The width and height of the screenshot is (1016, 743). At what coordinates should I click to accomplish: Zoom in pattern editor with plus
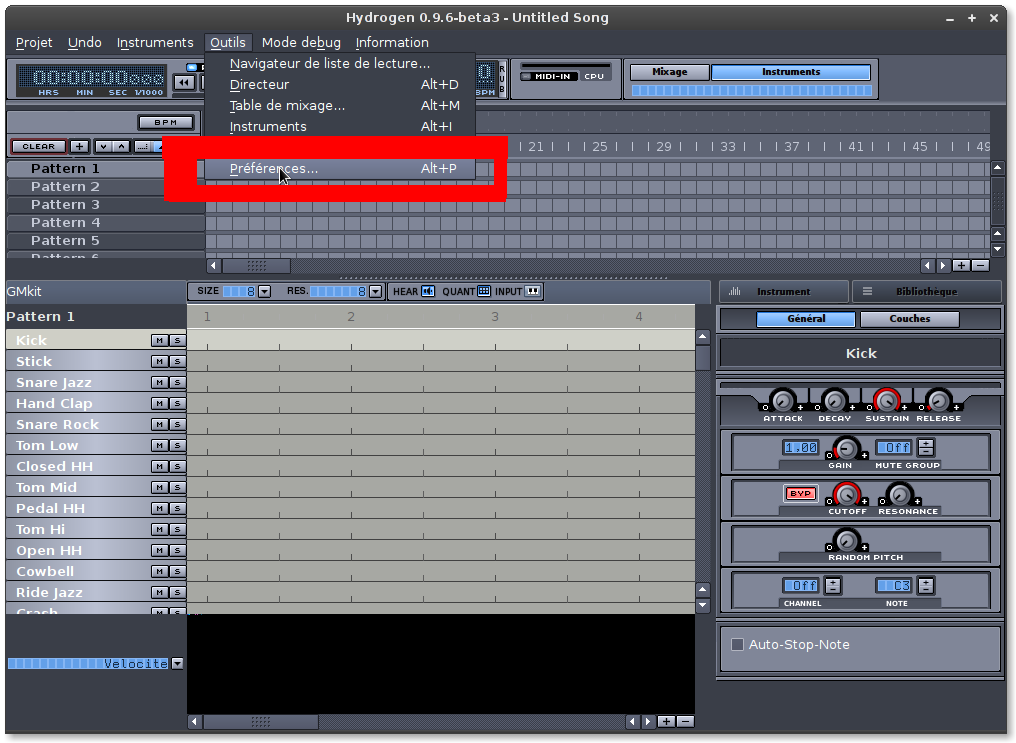667,722
